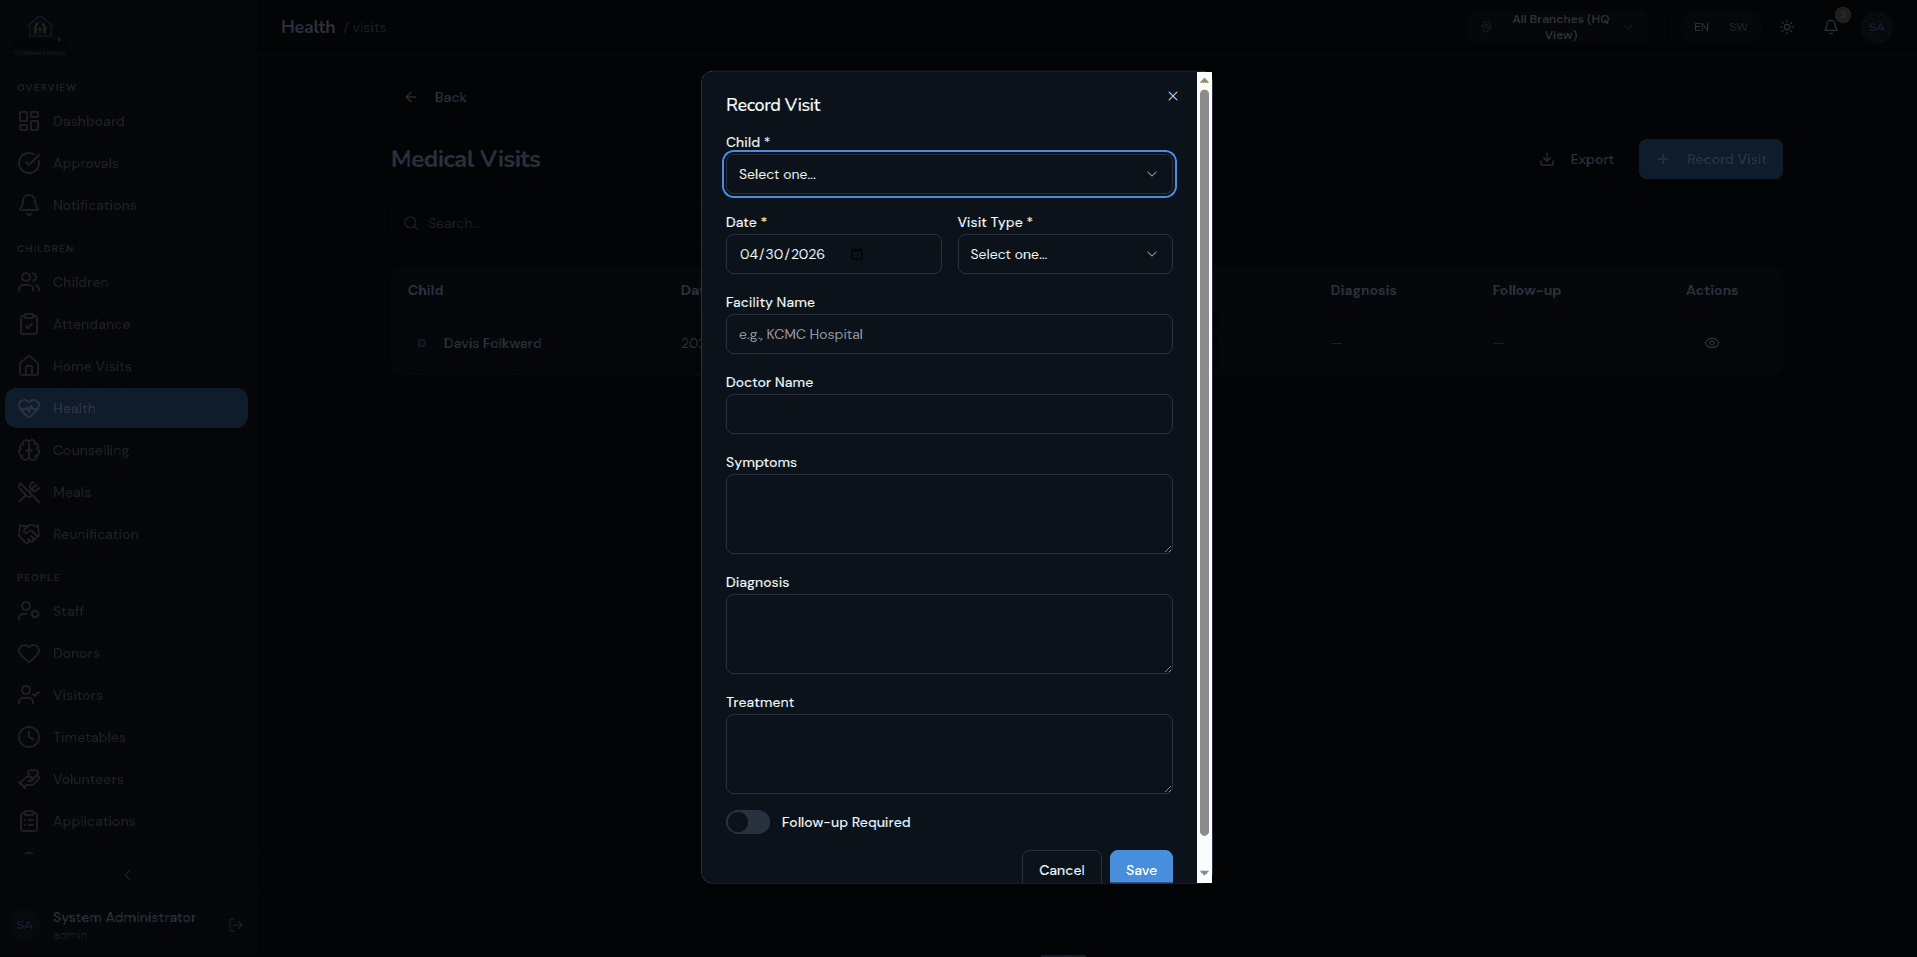Screen dimensions: 1917x957
Task: Click the Visitors icon in sidebar
Action: 29,695
